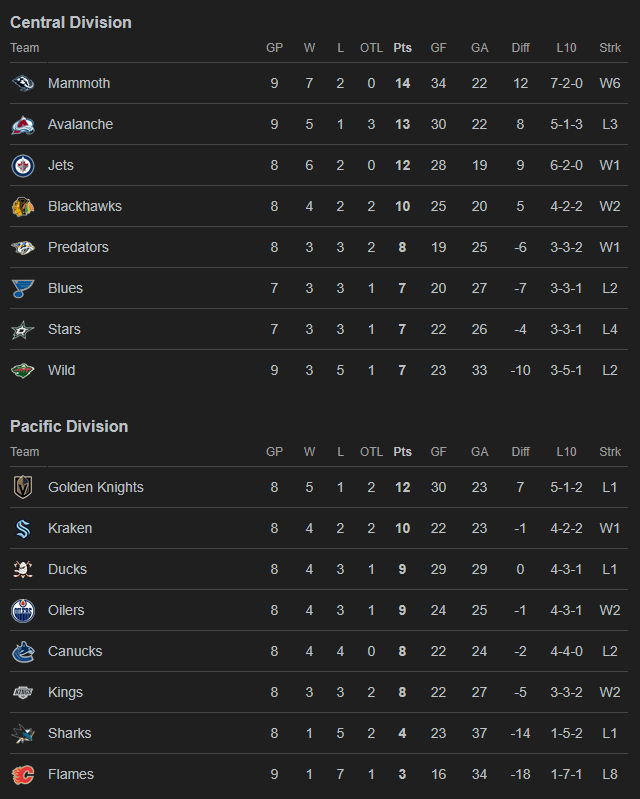This screenshot has height=799, width=640.
Task: Click the Pacific Division heading
Action: pos(69,426)
